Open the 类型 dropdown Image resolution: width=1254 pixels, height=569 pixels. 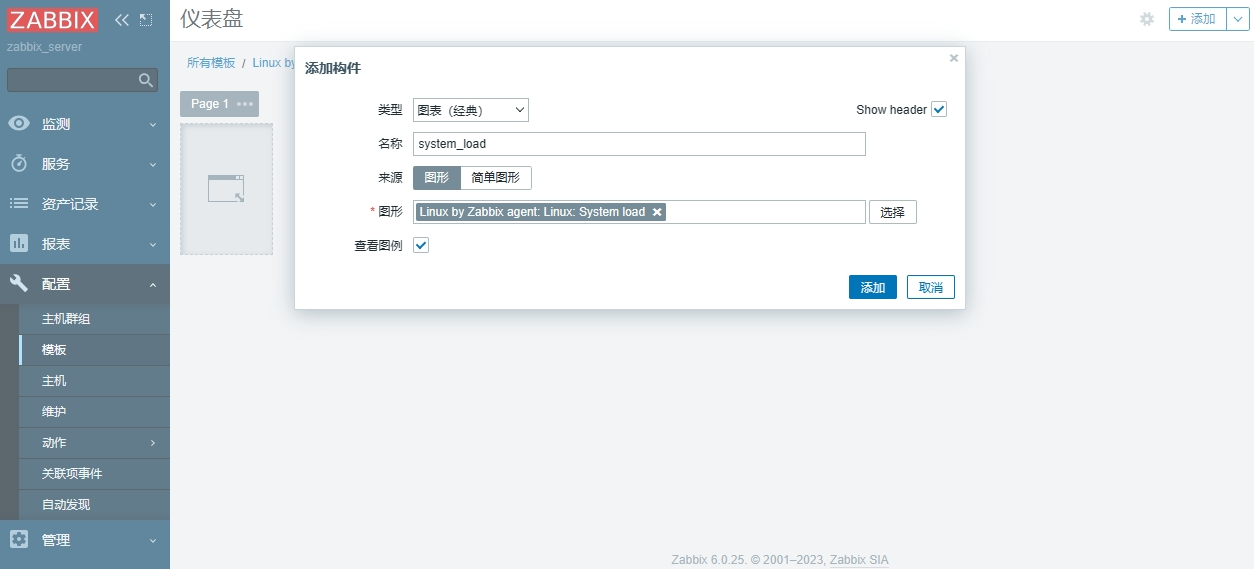(x=471, y=110)
